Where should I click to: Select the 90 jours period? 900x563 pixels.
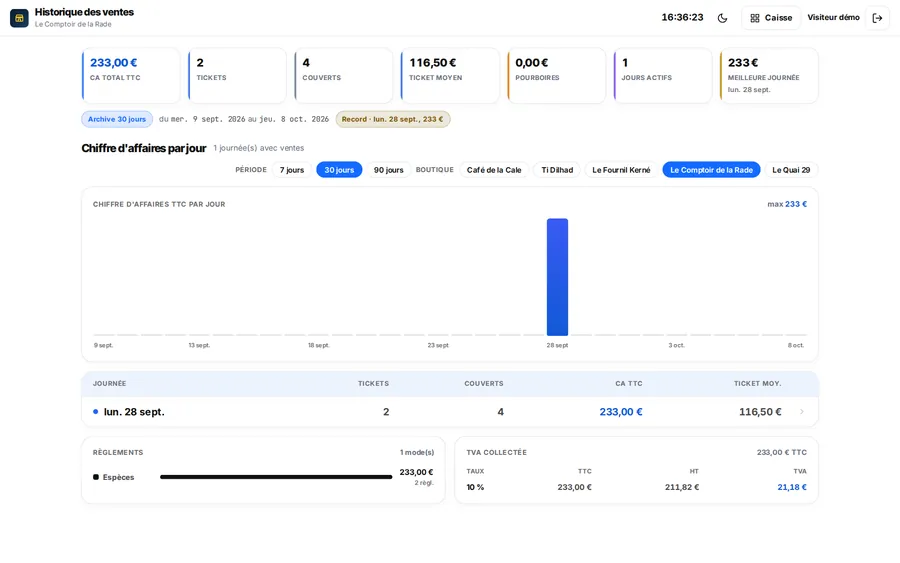(389, 170)
